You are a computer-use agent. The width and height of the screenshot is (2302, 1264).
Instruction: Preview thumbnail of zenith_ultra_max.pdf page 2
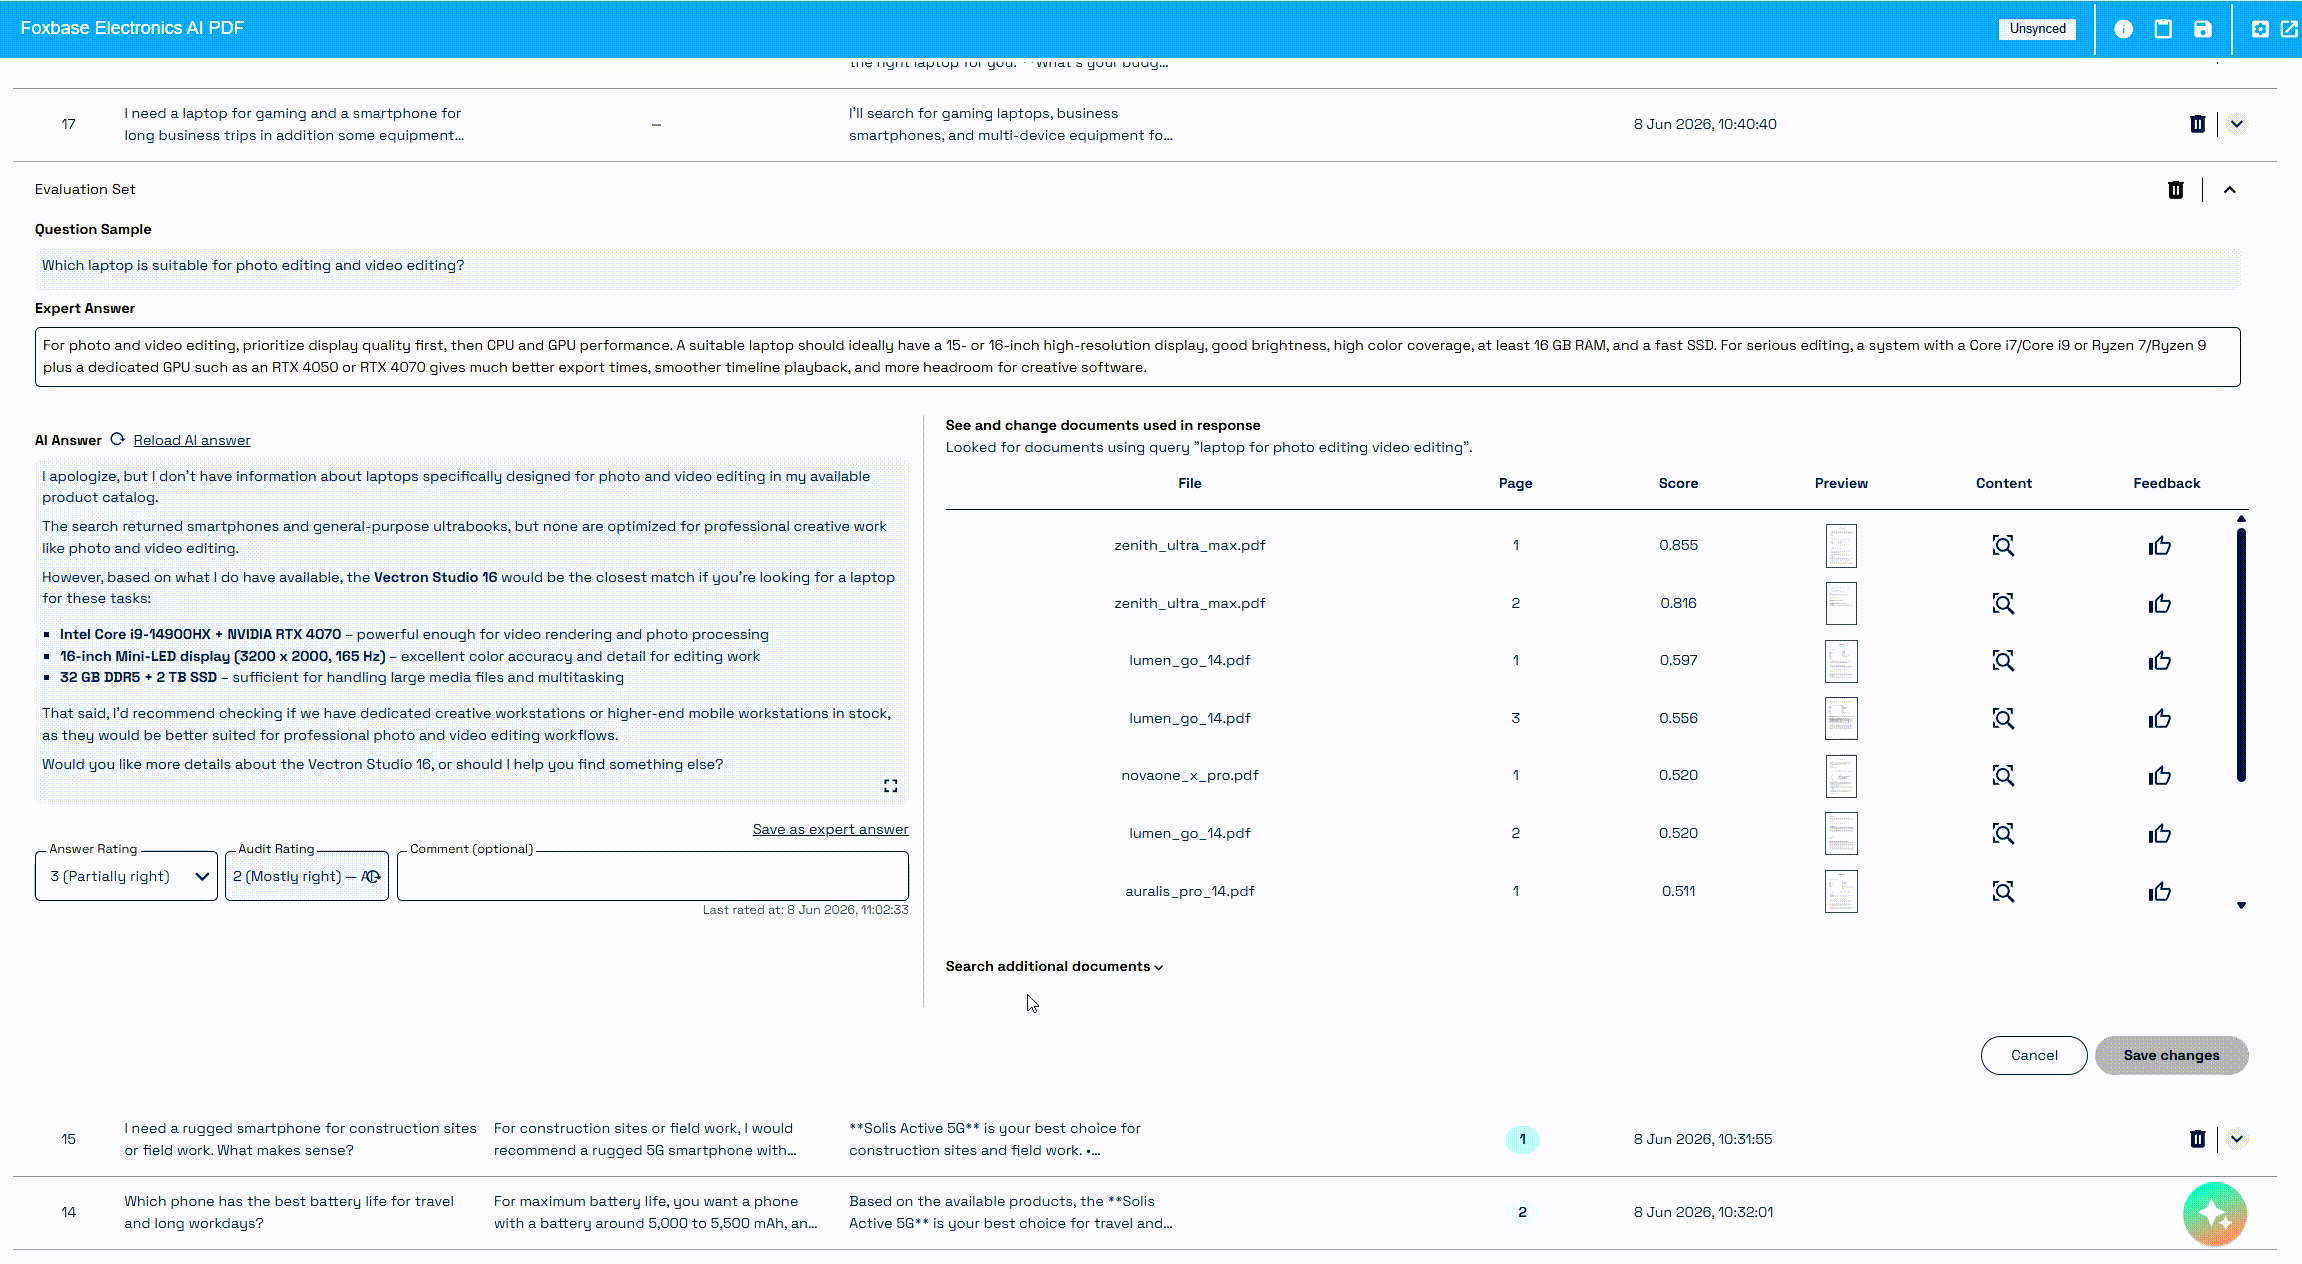click(1841, 603)
